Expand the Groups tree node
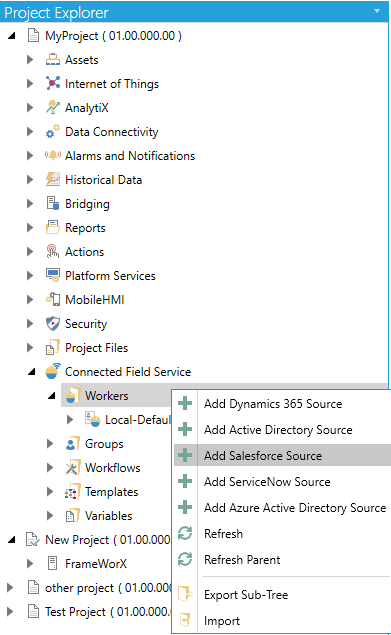391x635 pixels. [x=50, y=443]
